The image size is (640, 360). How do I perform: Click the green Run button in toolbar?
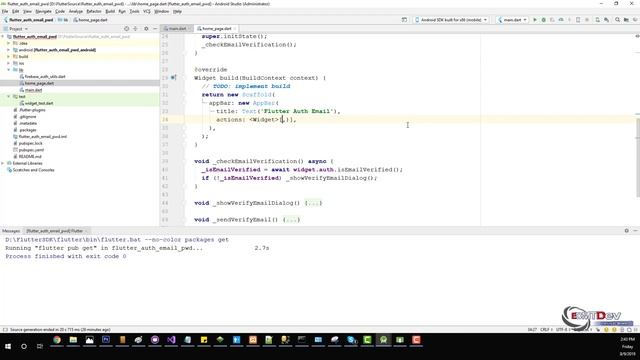click(x=535, y=20)
